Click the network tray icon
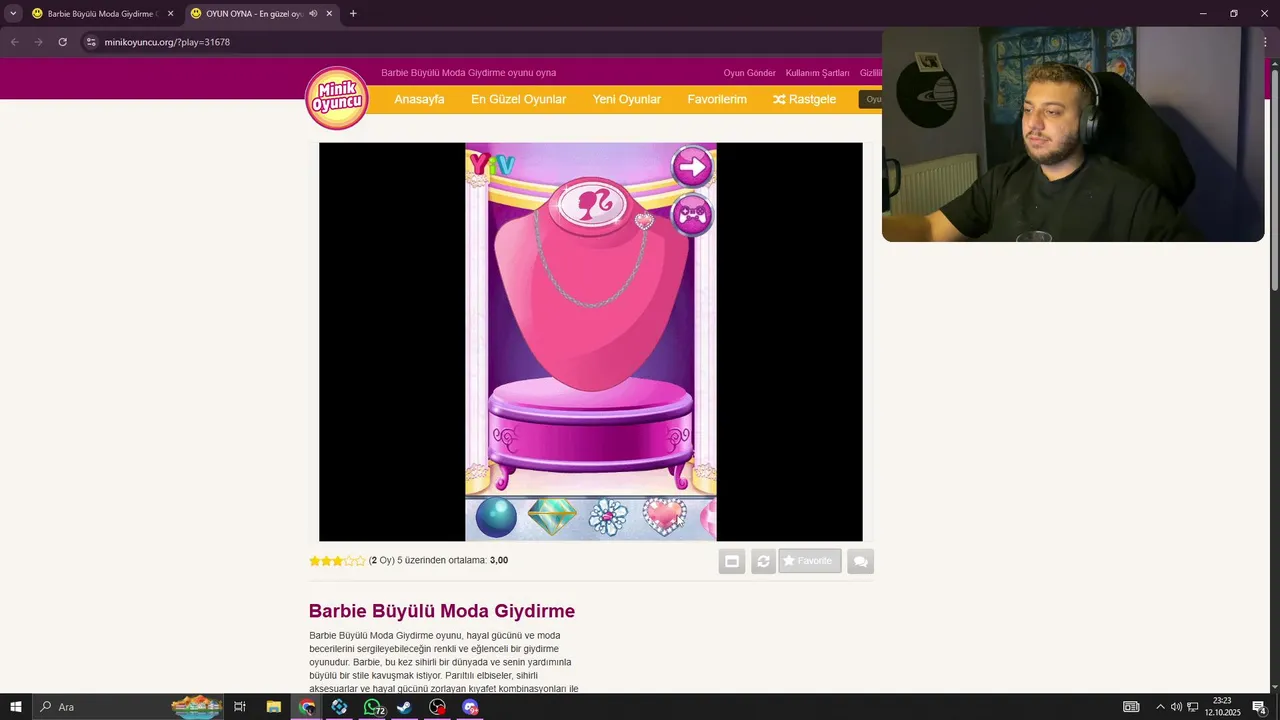The width and height of the screenshot is (1280, 720). point(1193,707)
